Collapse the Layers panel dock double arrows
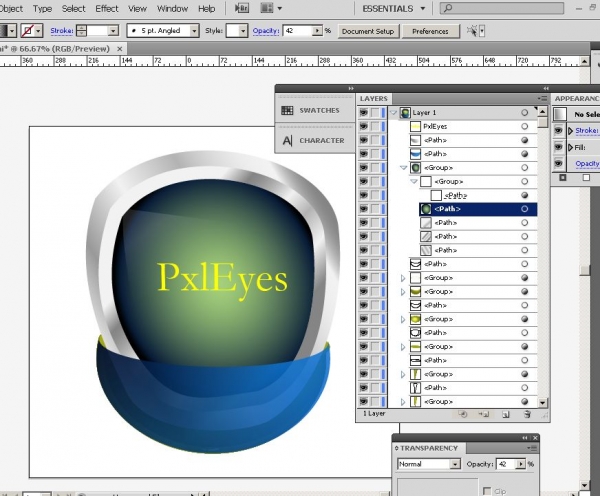Image resolution: width=600 pixels, height=496 pixels. pyautogui.click(x=546, y=88)
